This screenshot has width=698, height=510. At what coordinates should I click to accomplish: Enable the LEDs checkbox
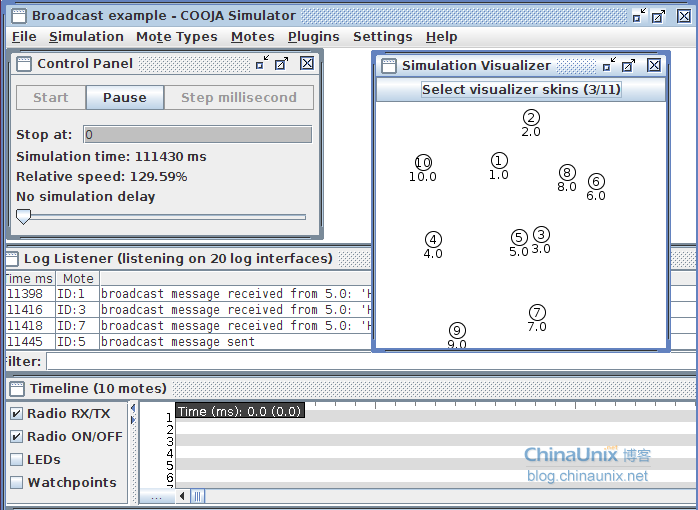coord(16,460)
